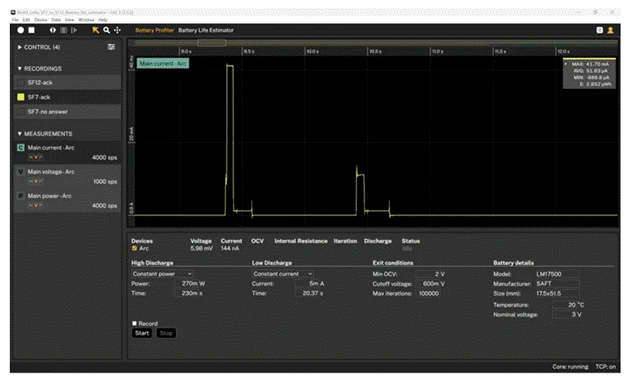Choose the four-arrow pan tool
The image size is (628, 379).
tap(117, 30)
